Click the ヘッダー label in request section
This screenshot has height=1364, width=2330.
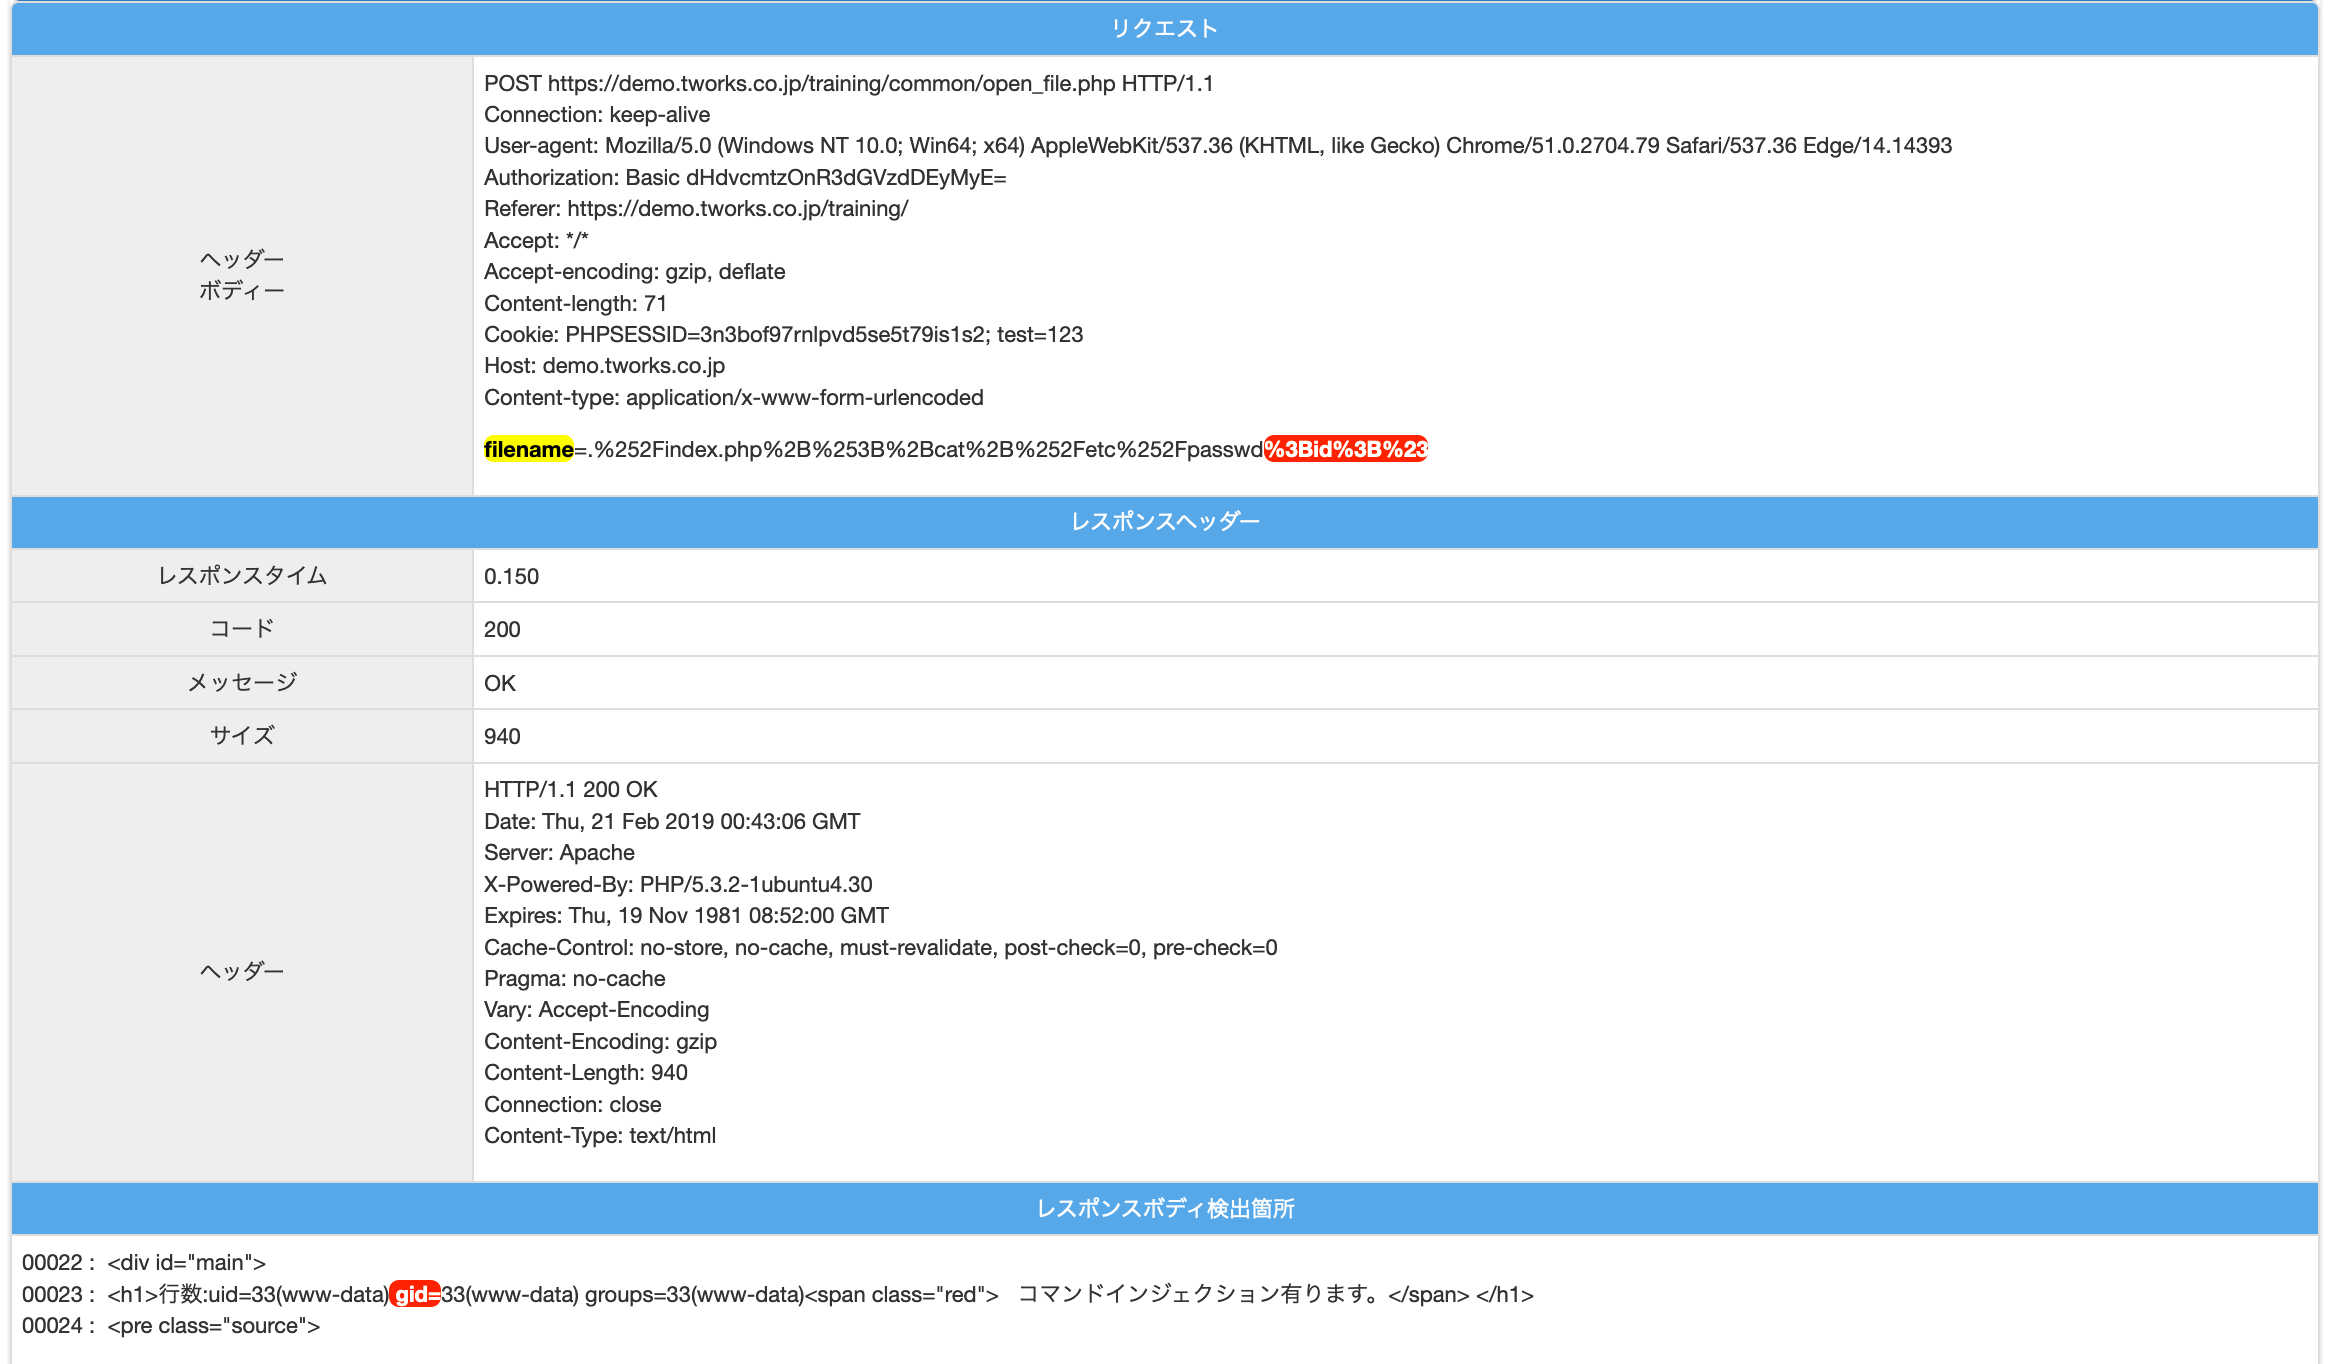[x=241, y=259]
